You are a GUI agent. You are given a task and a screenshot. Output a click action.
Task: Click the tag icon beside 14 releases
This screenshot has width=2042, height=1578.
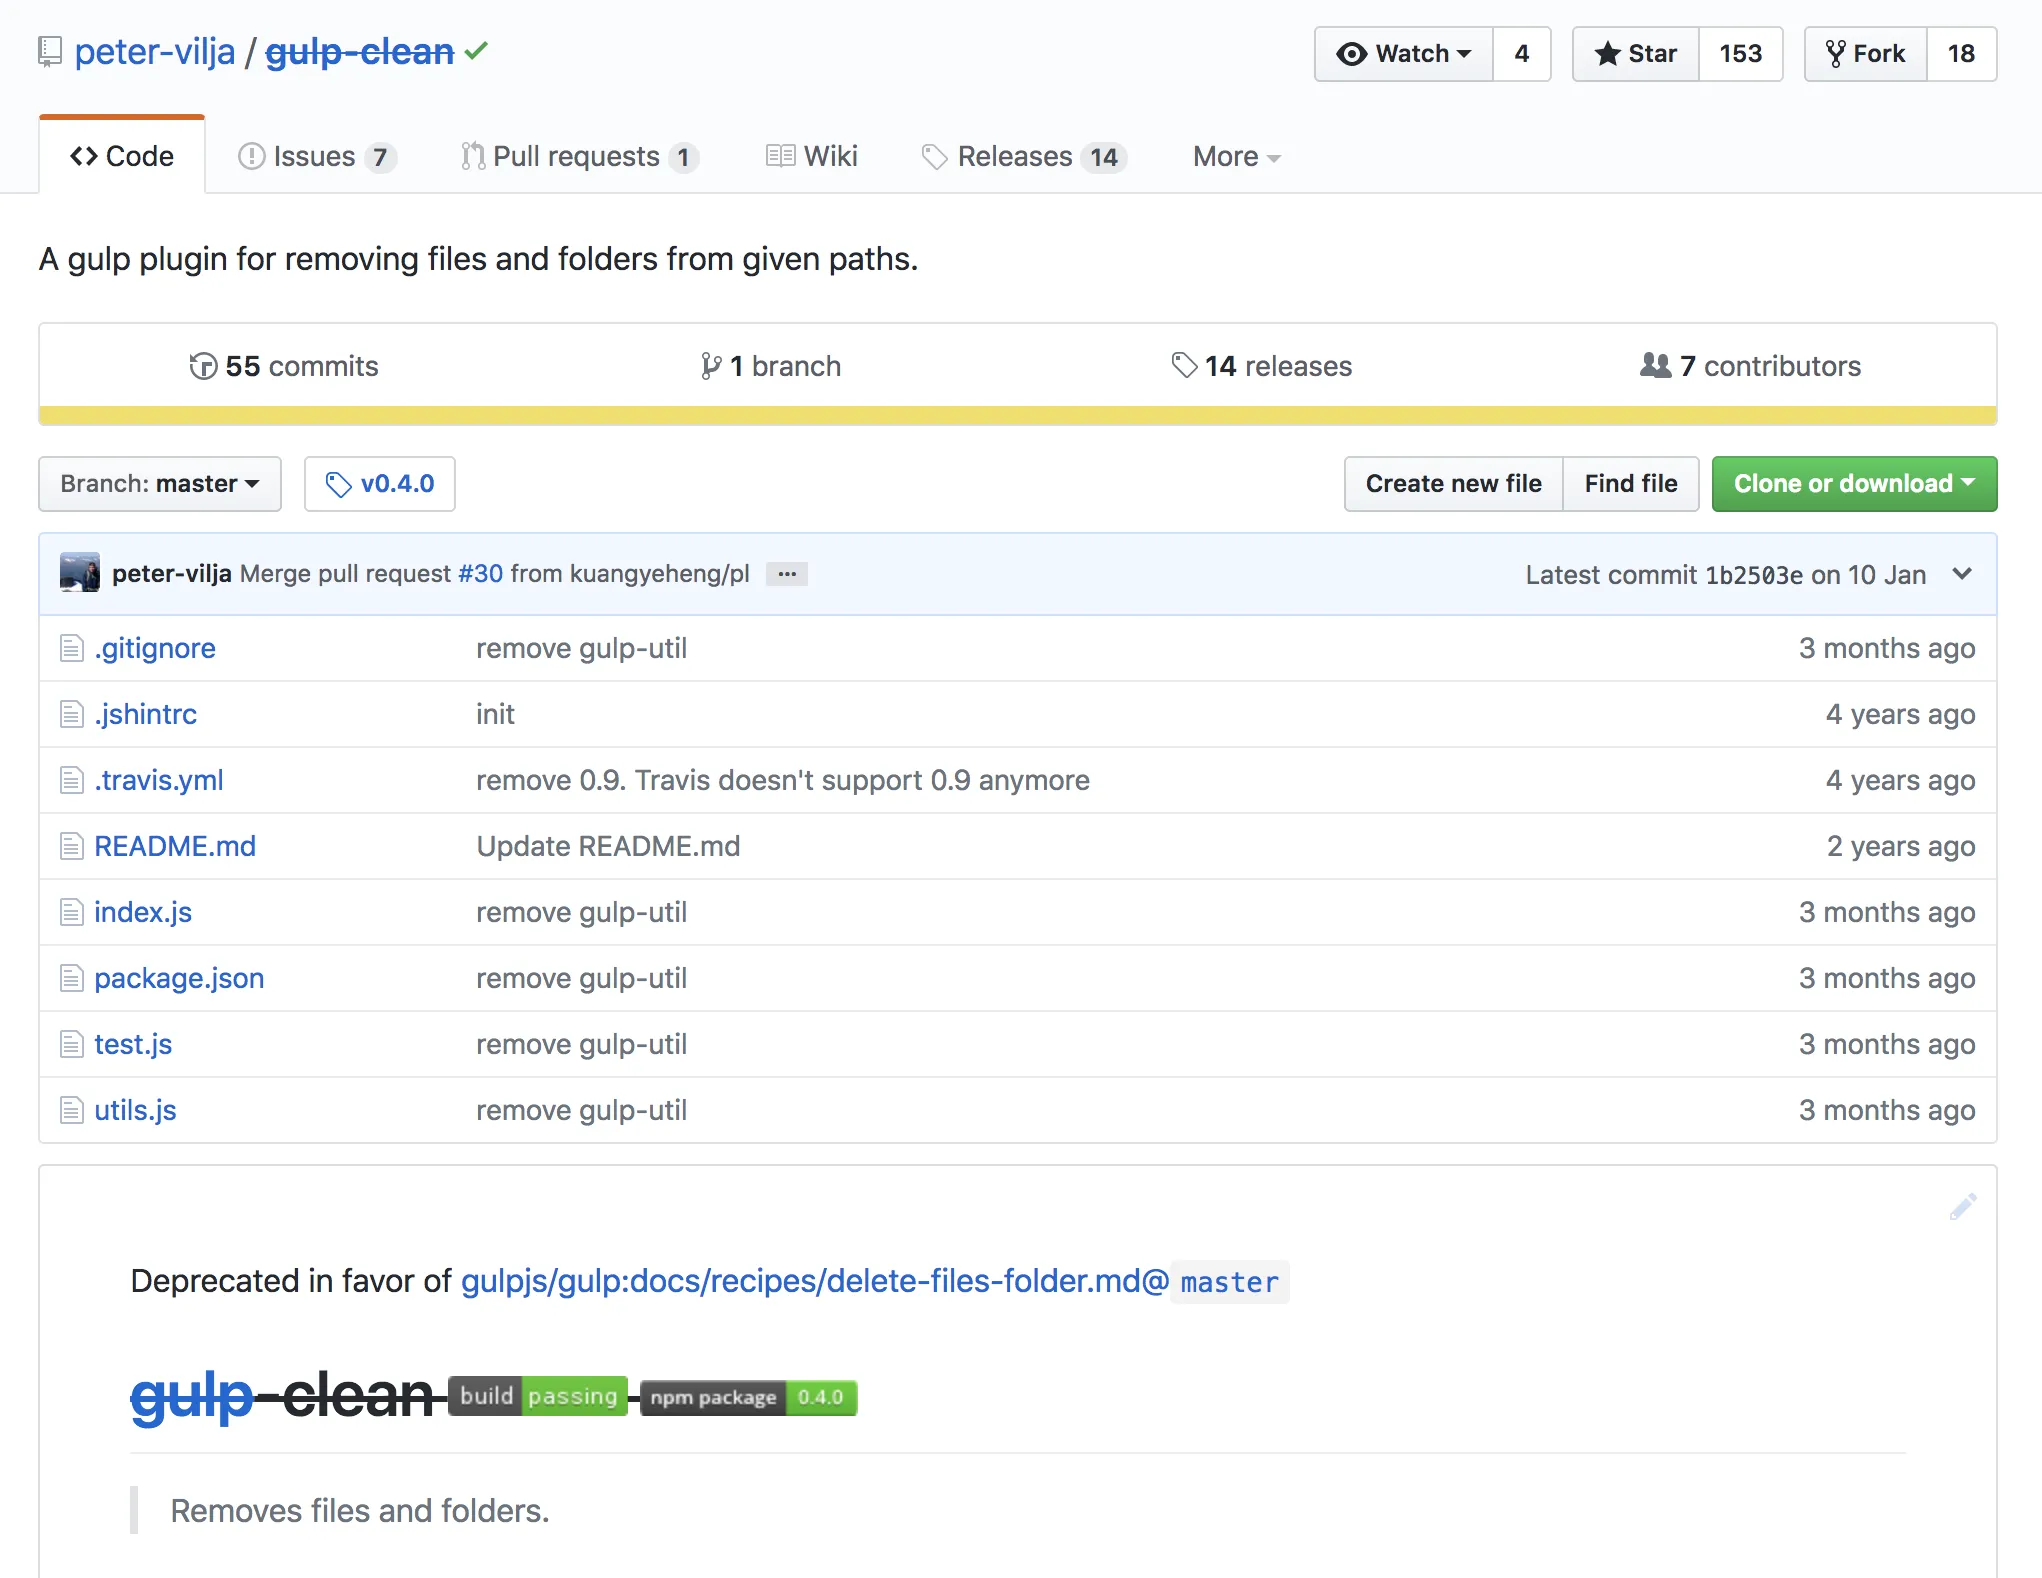pyautogui.click(x=1184, y=365)
